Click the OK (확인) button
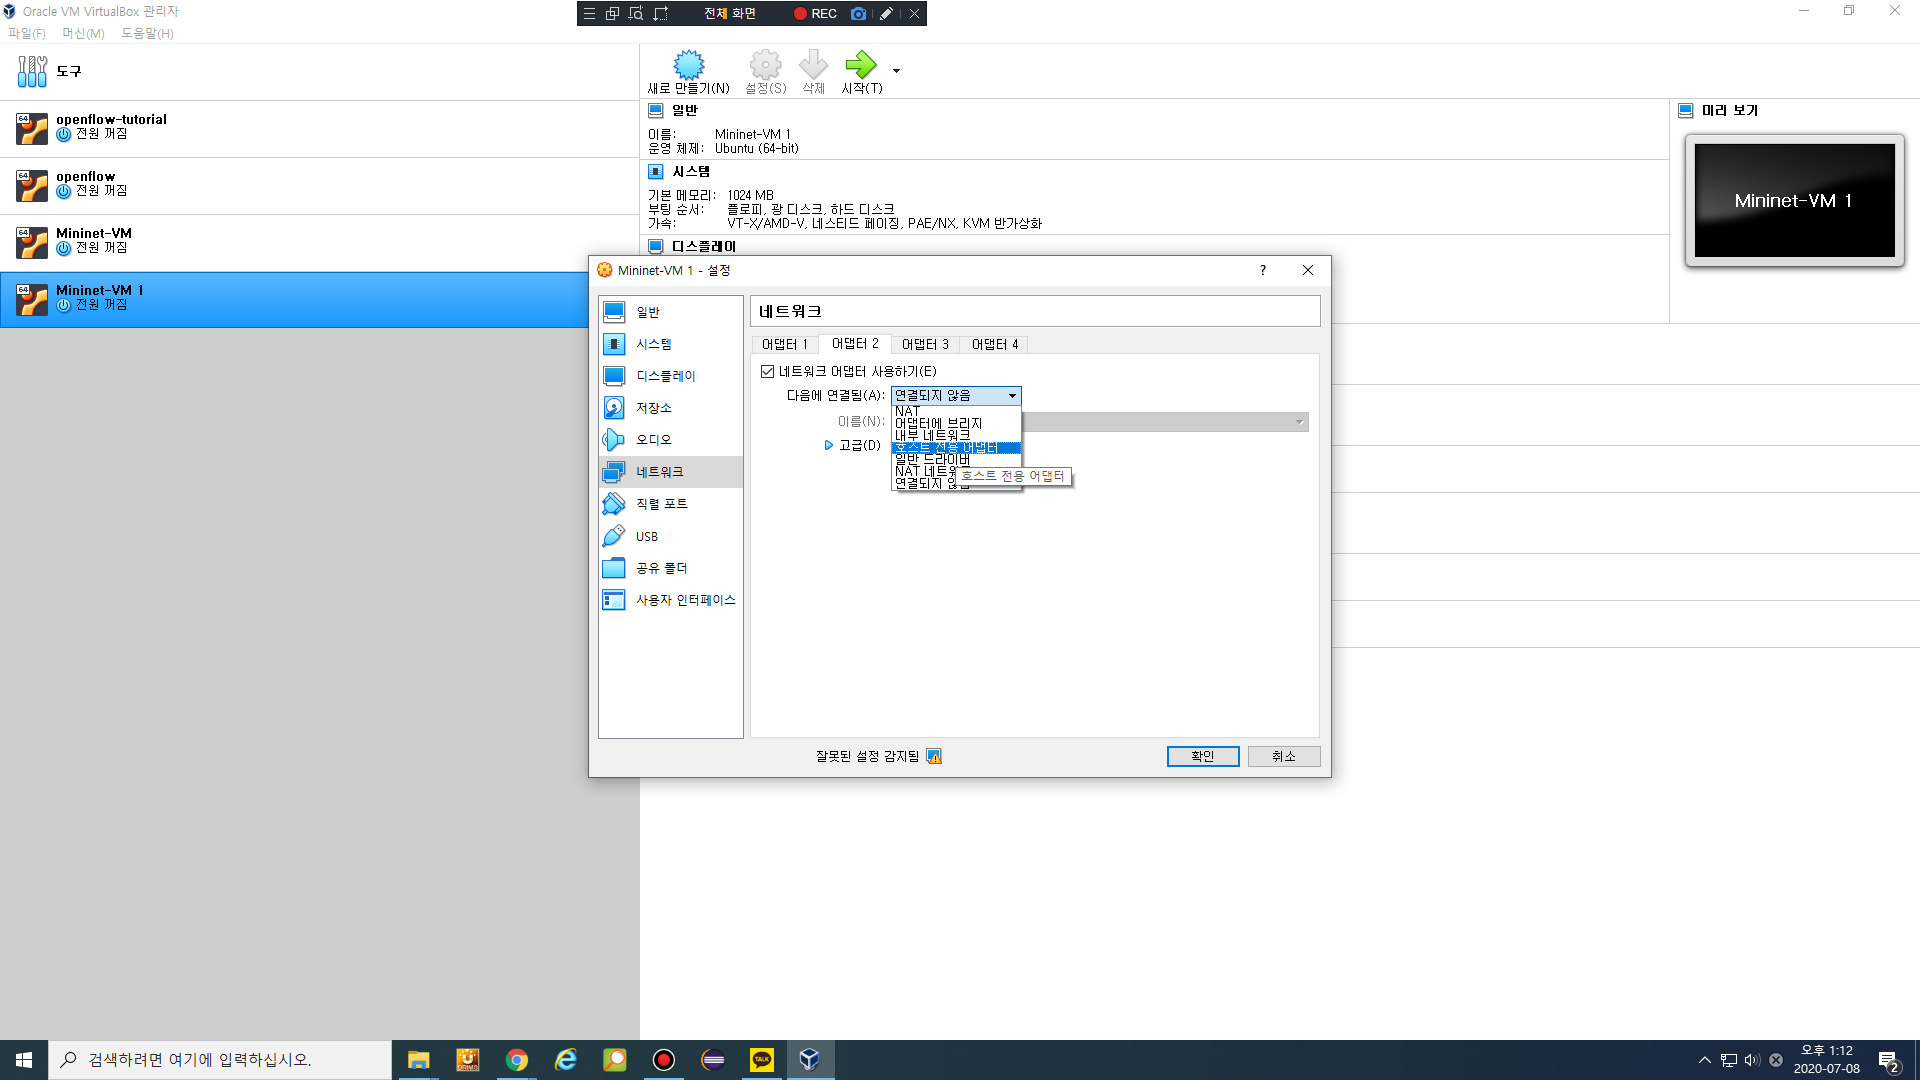Screen dimensions: 1920x1080 1203,756
